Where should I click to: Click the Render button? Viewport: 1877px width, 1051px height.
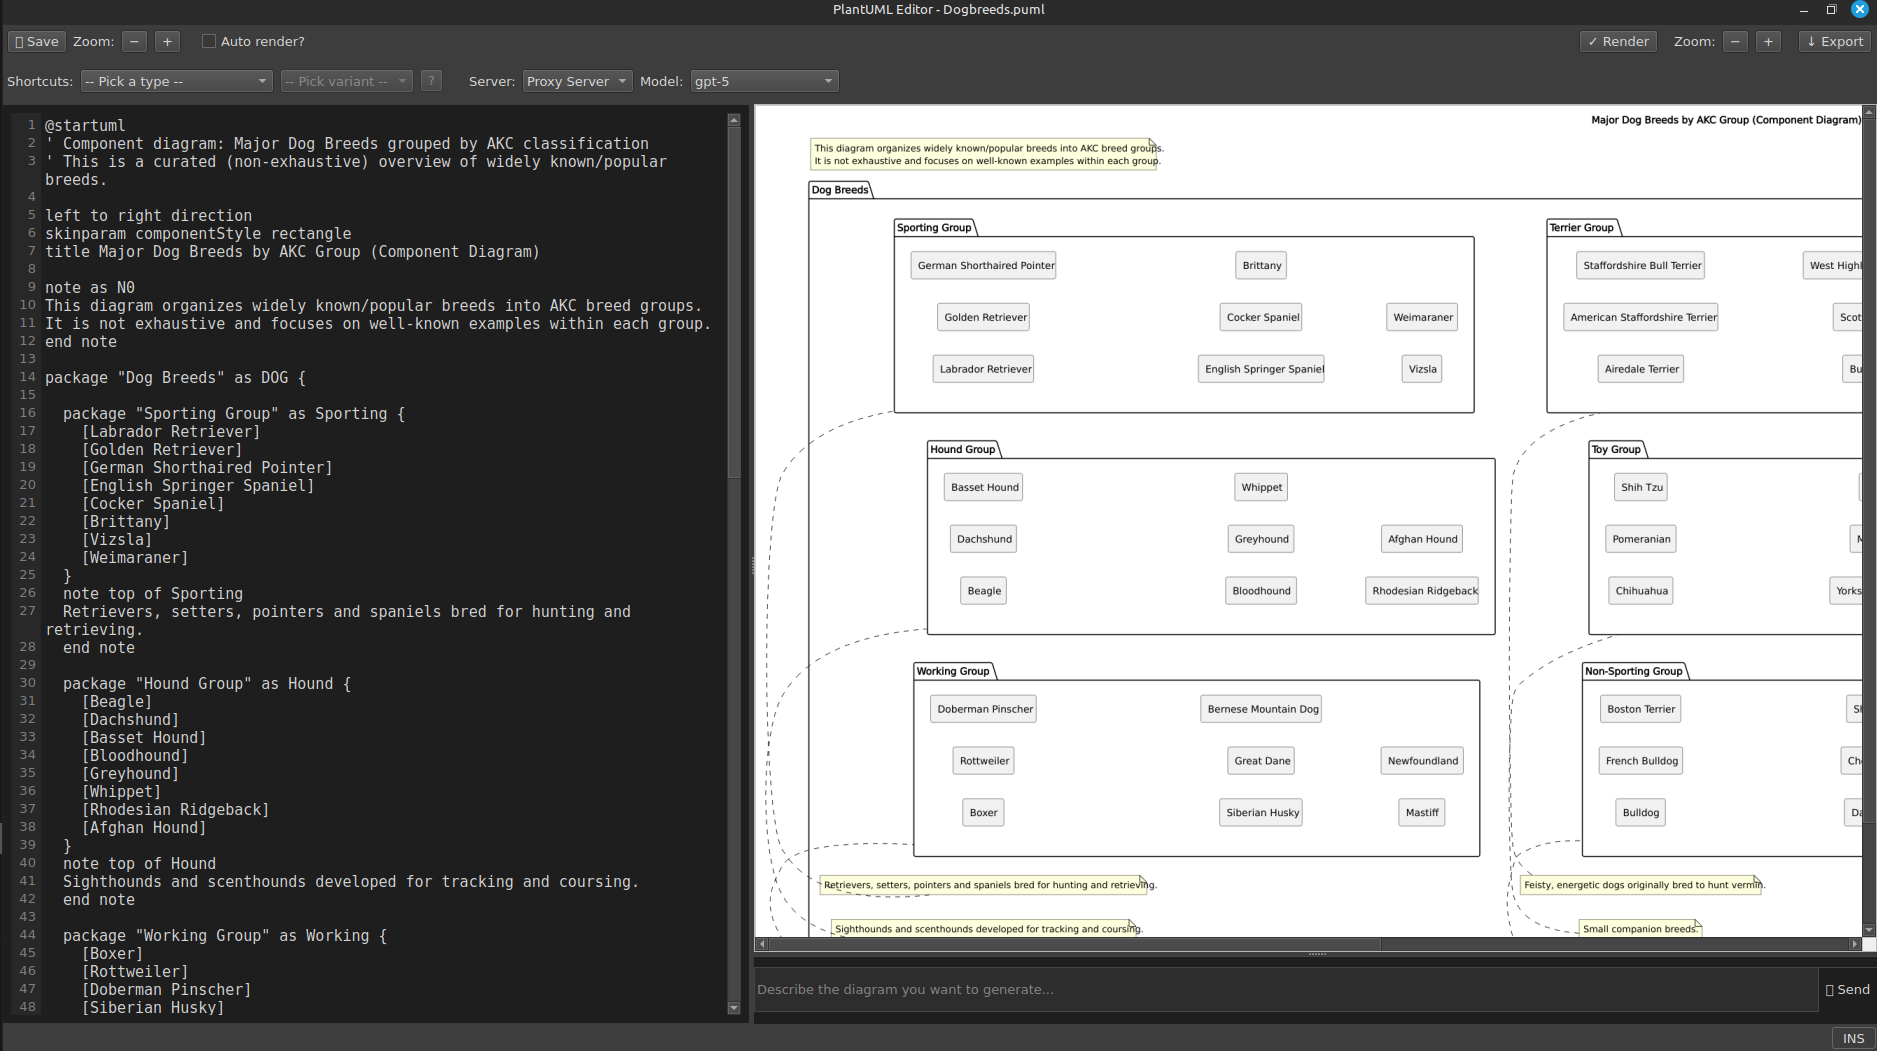tap(1617, 41)
